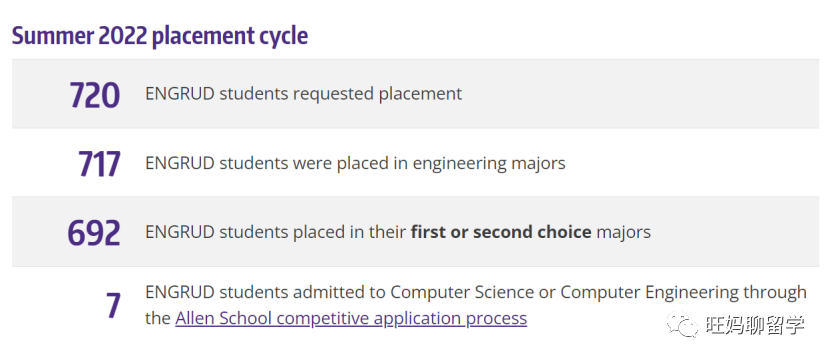Click the 旺妈聊留学 watermark text
This screenshot has height=361, width=831.
pos(755,324)
